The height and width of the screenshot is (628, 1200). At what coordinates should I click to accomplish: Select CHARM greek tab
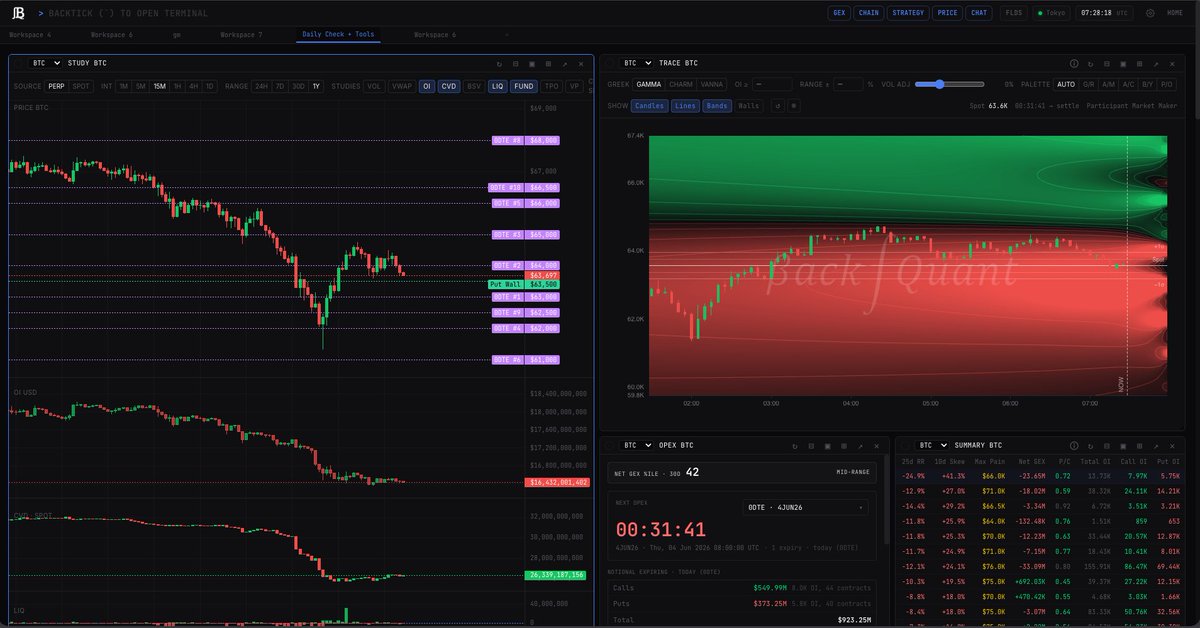point(681,85)
